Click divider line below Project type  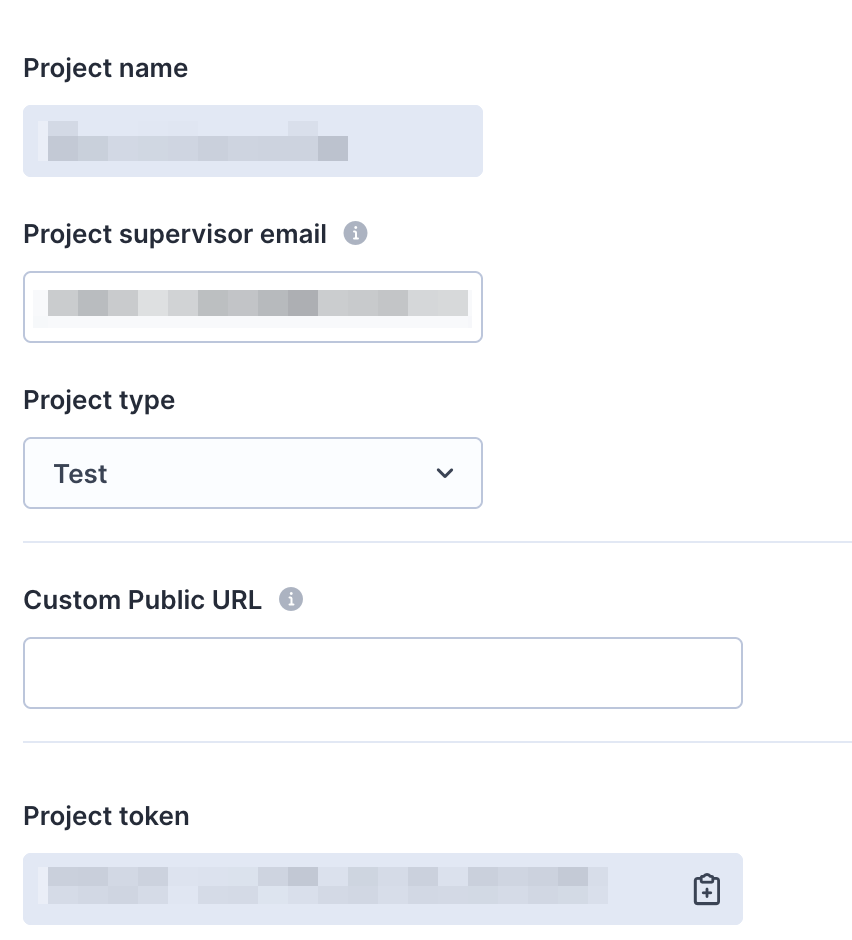click(437, 542)
